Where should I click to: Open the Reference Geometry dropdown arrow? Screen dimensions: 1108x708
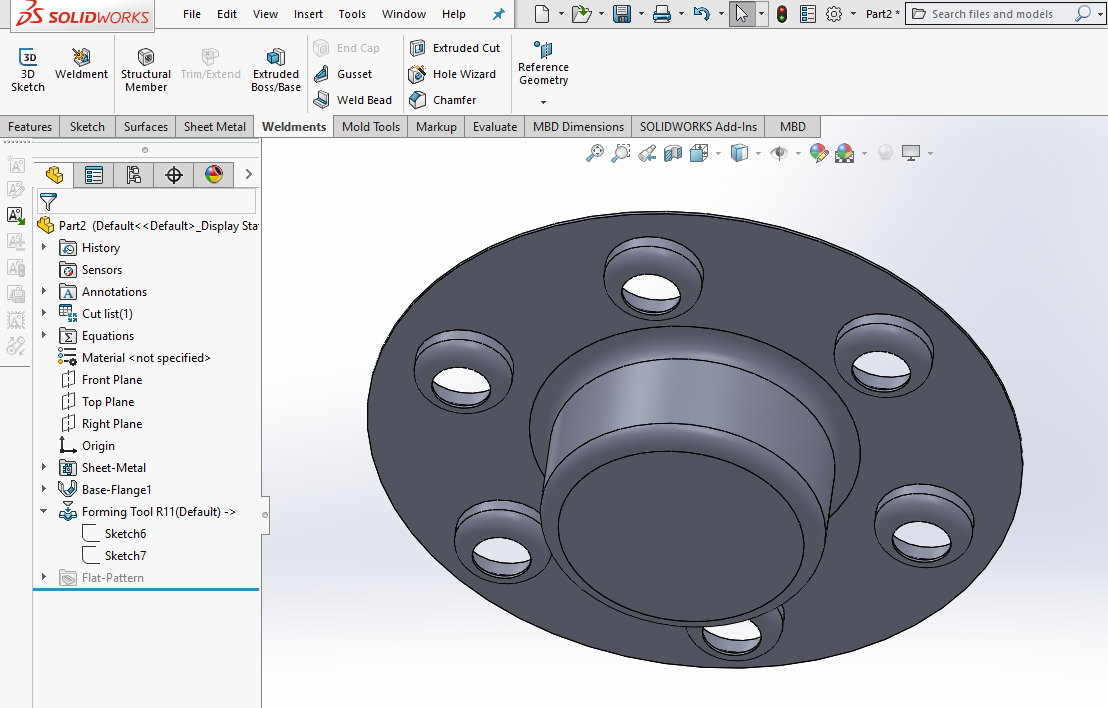coord(543,102)
